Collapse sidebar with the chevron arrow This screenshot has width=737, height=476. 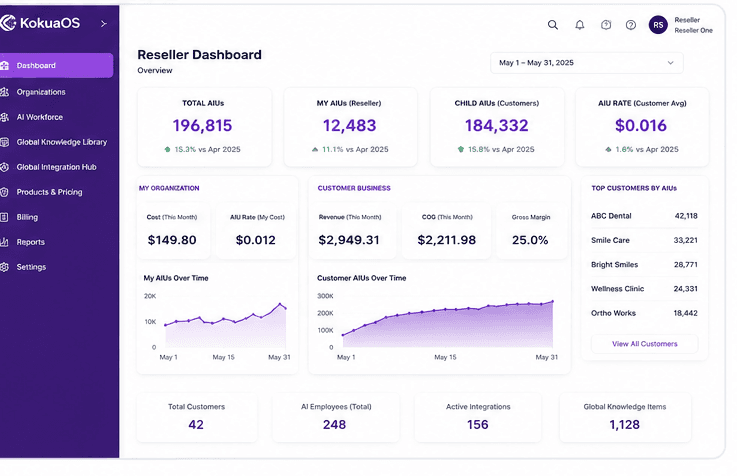coord(103,23)
